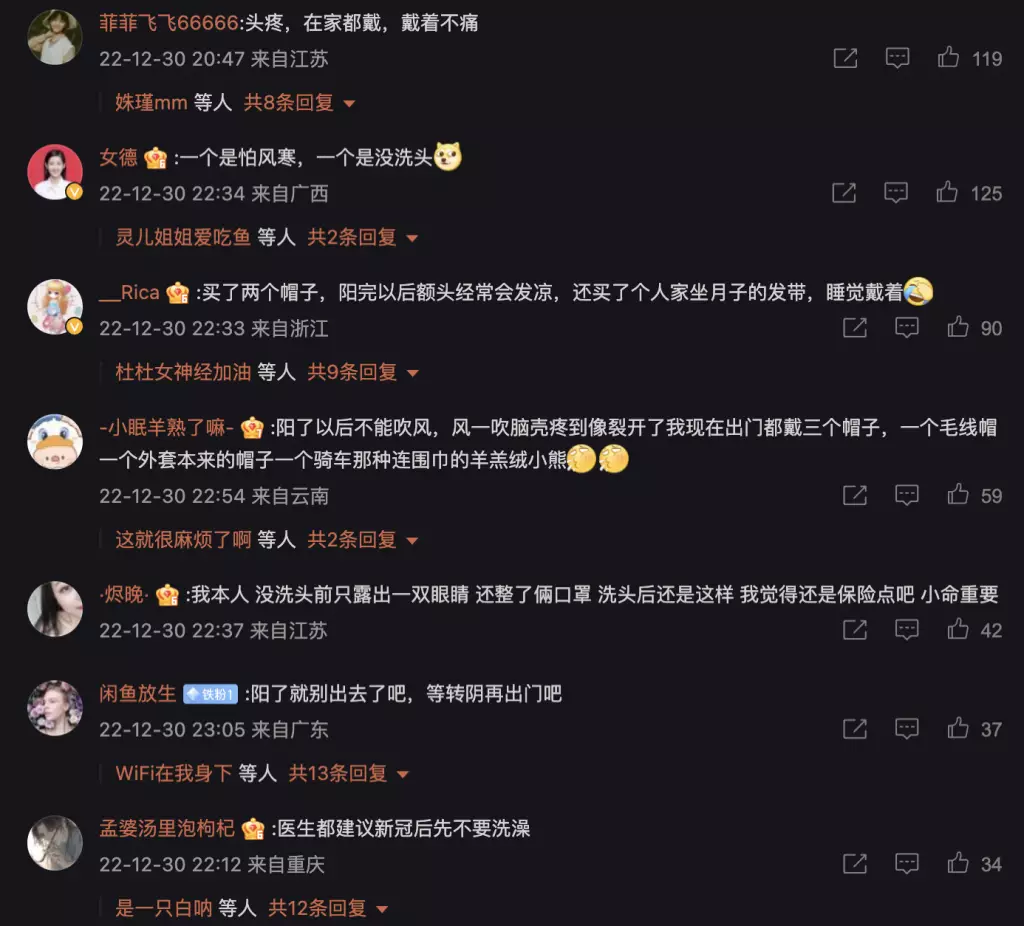
Task: Show 共12条回复 under 孟婆汤里泡枸杞
Action: click(x=328, y=908)
